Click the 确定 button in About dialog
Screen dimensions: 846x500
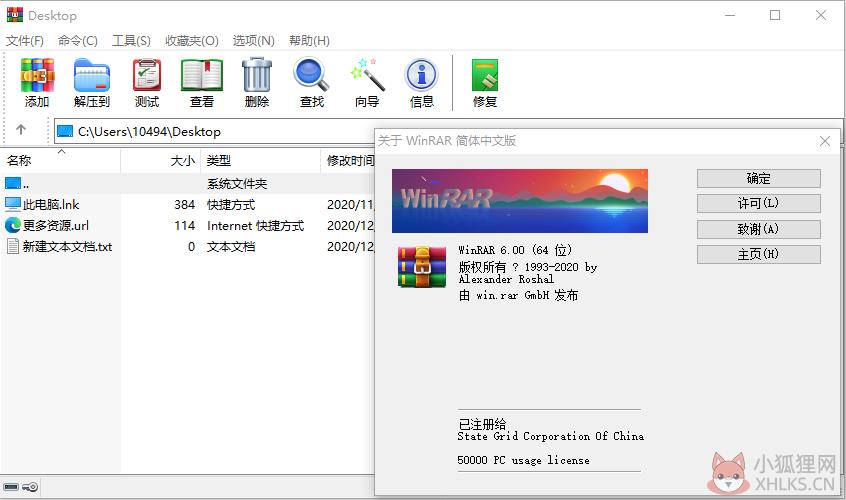(x=759, y=179)
